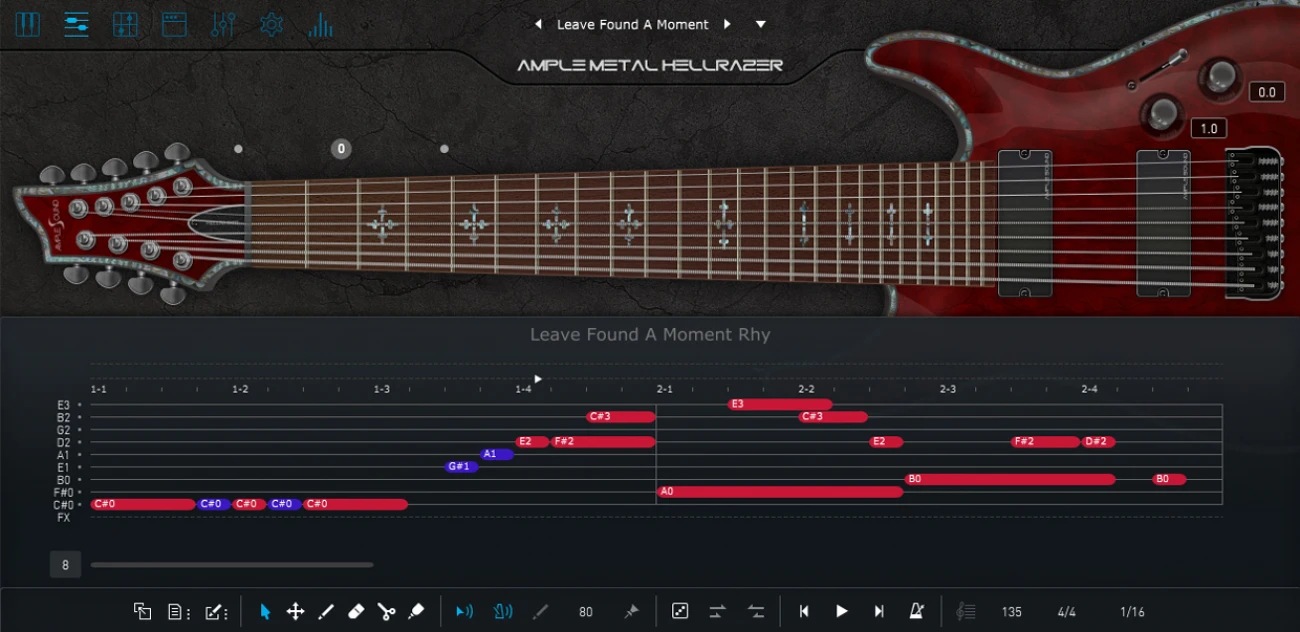Play the riff
This screenshot has height=632, width=1300.
click(x=842, y=611)
